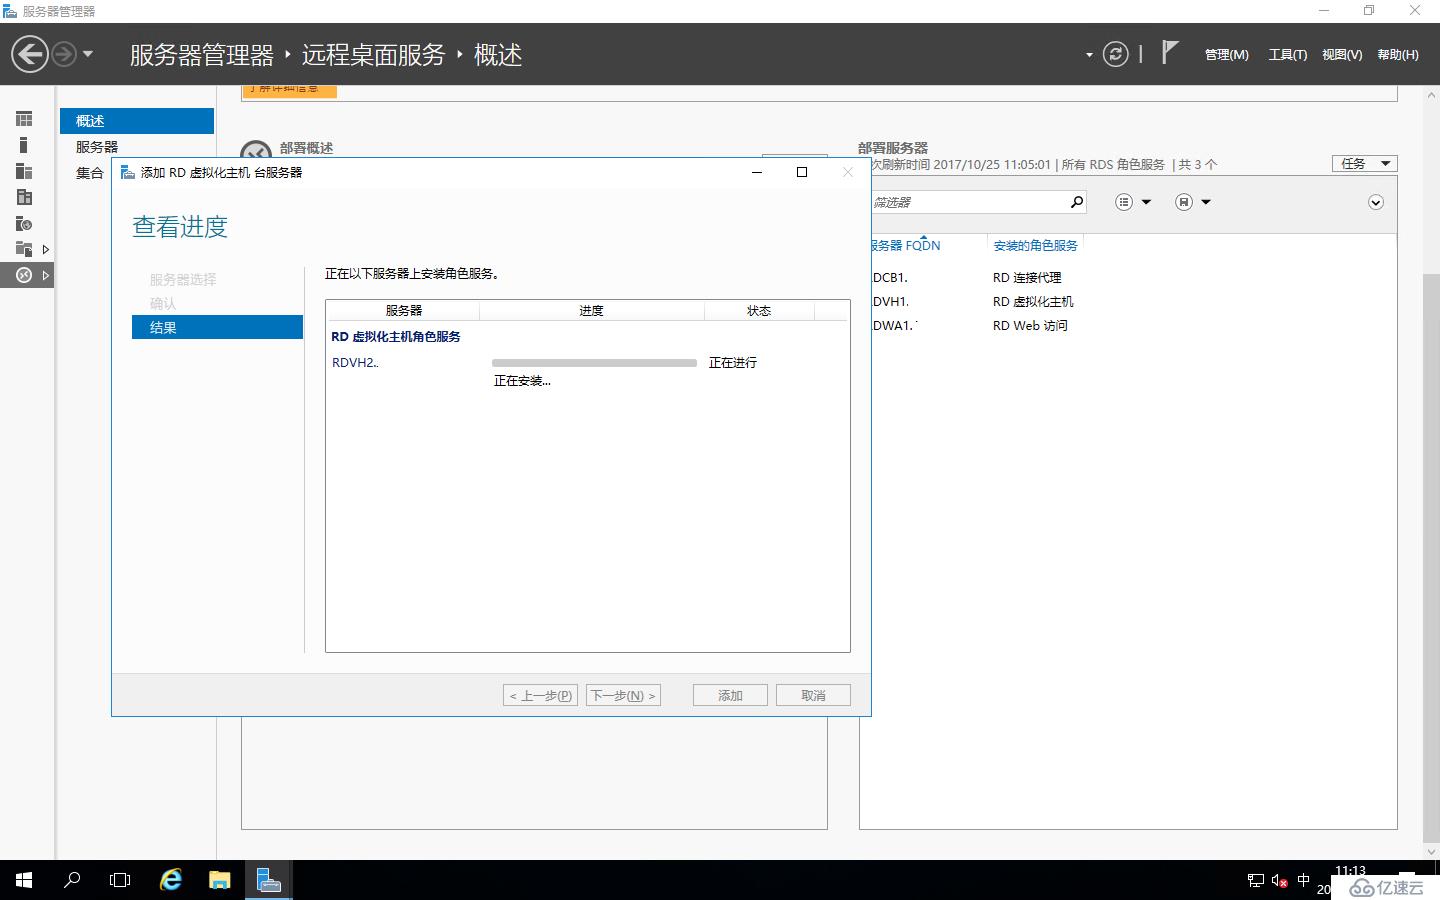Open the list view options icon
Screen dimensions: 1440x900
coord(1124,202)
